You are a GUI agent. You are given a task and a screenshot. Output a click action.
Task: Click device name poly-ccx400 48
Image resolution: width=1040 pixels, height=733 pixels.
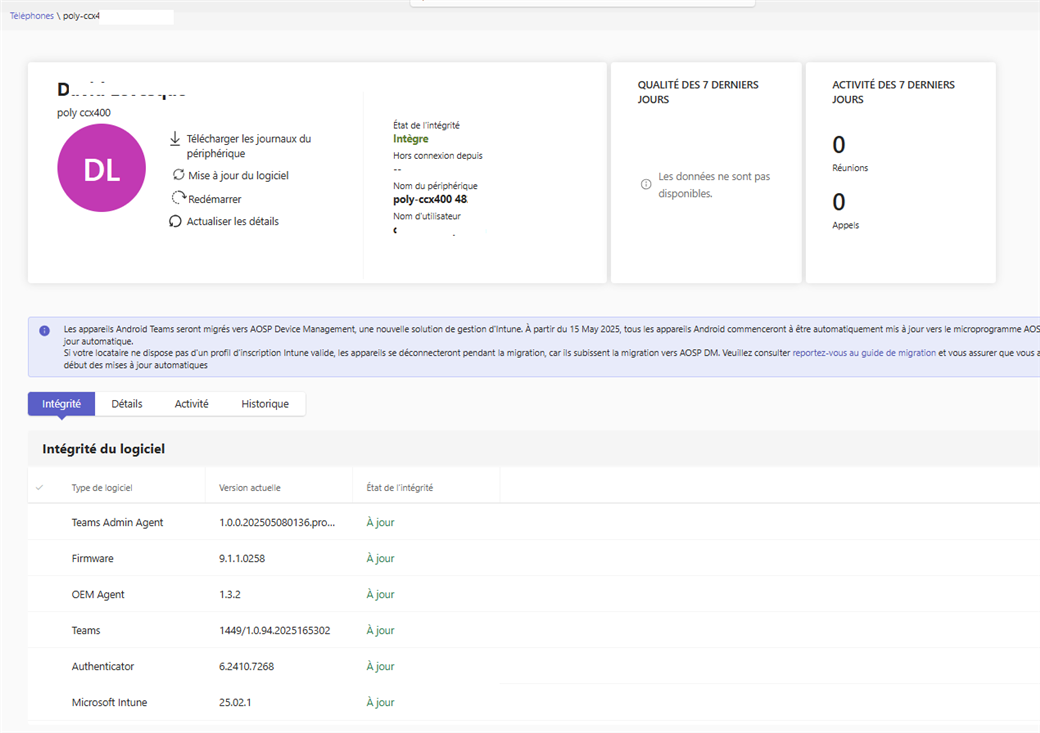(430, 199)
